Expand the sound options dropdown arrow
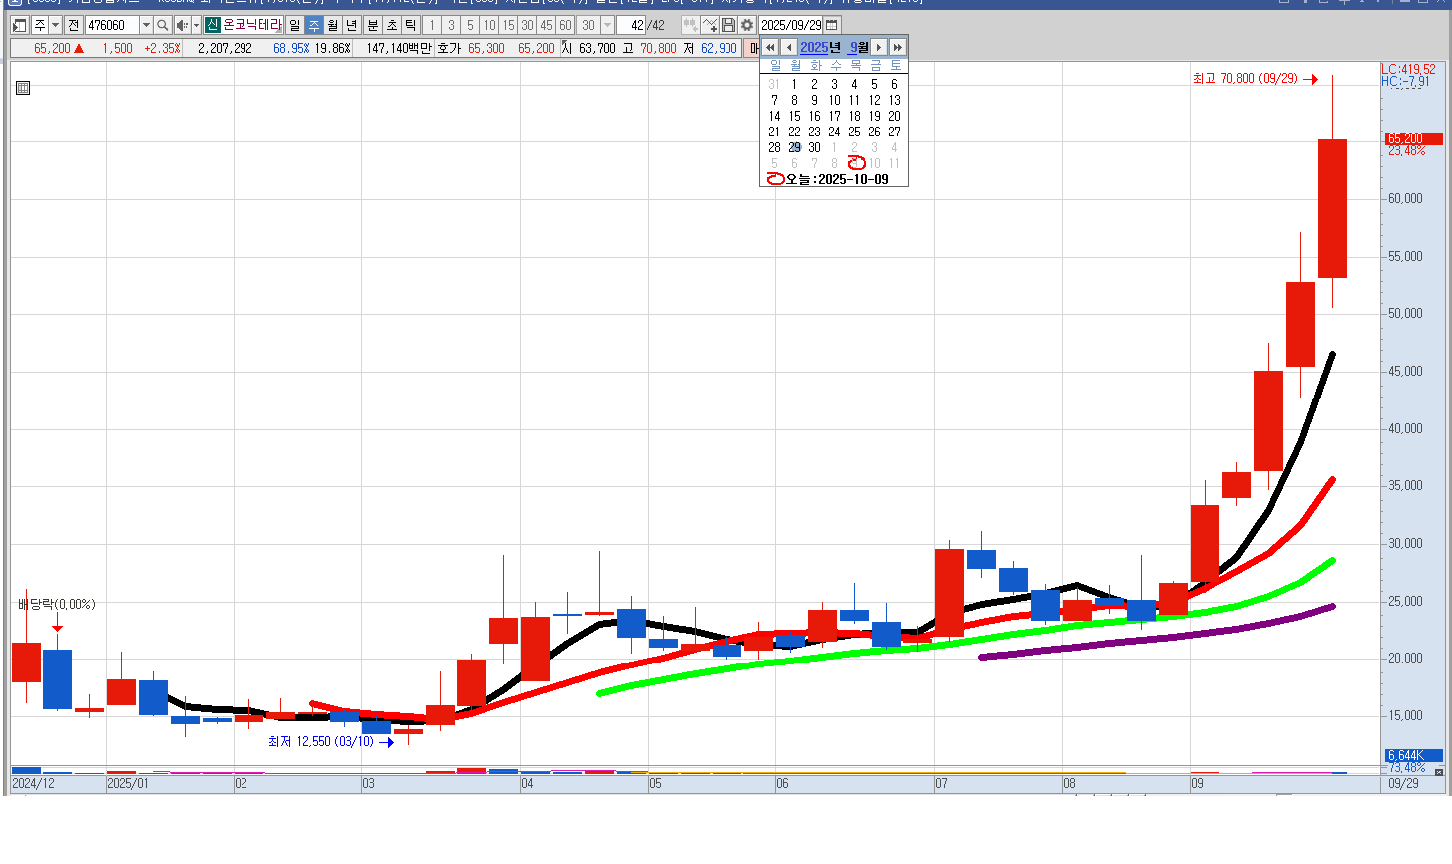 [x=196, y=25]
